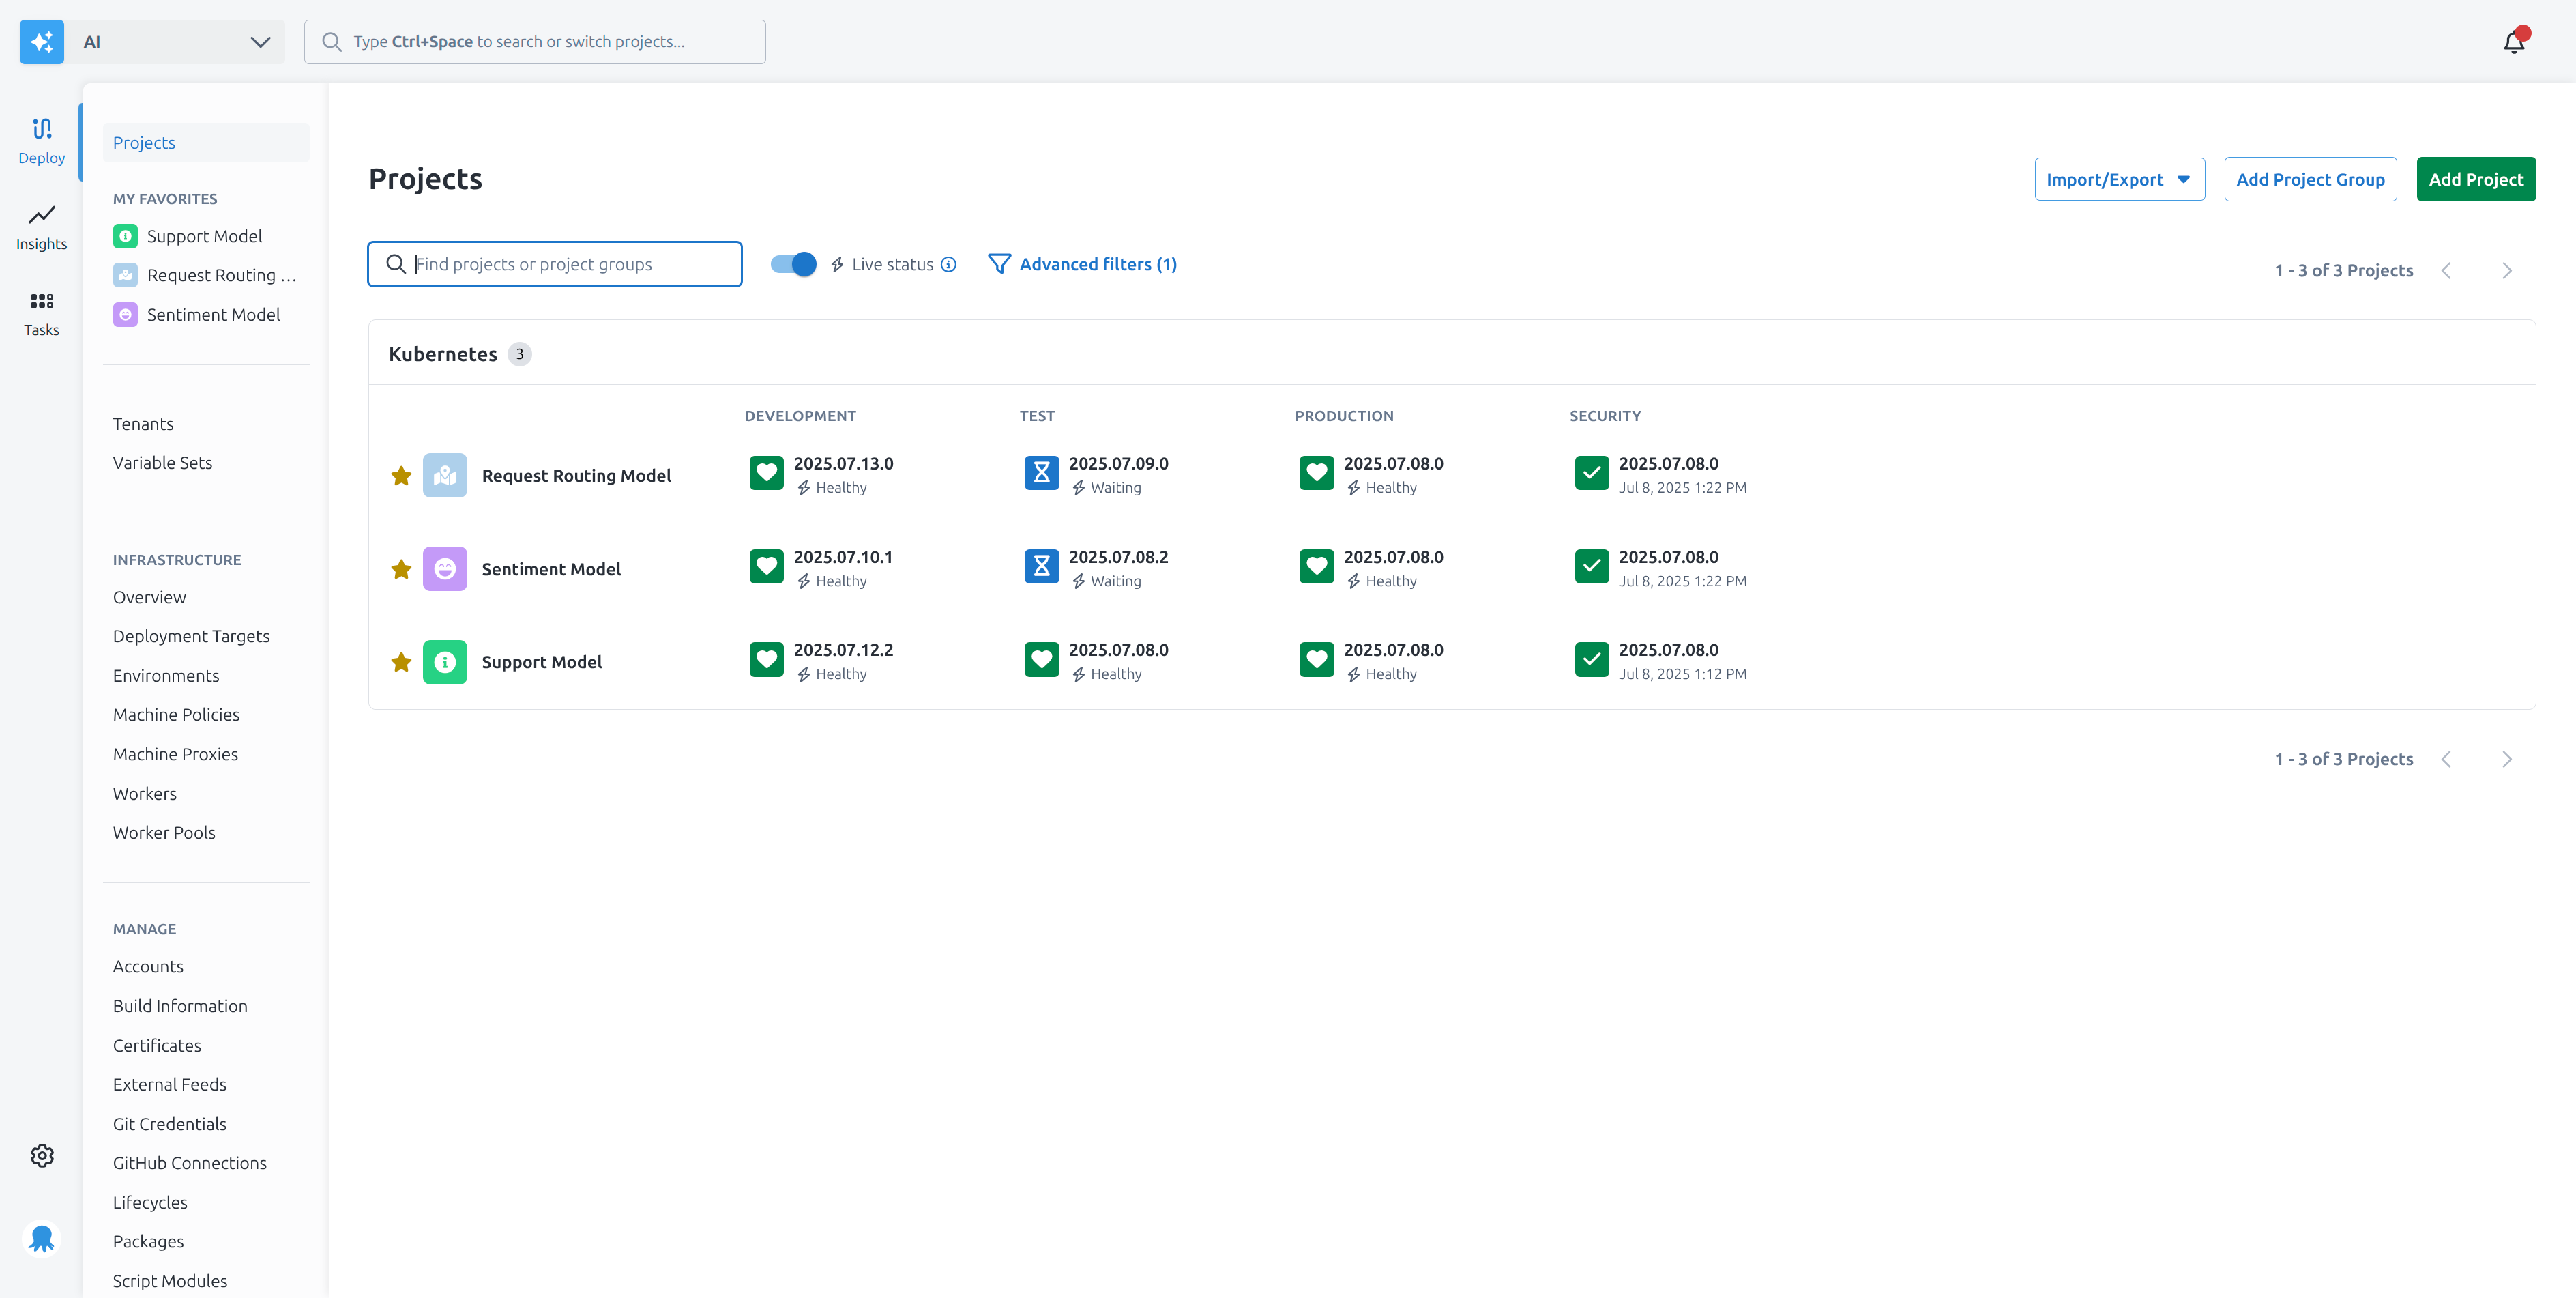This screenshot has height=1298, width=2576.
Task: Click the Octopus Deploy logo icon
Action: click(x=41, y=1238)
